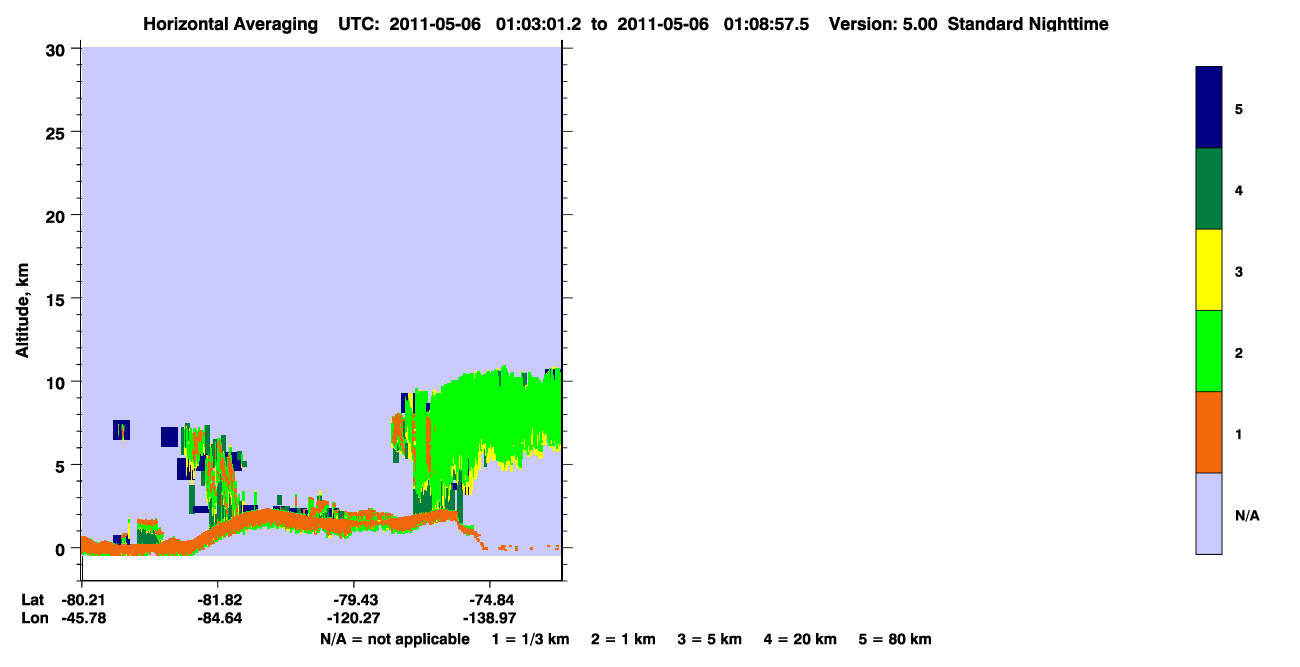Click the latitude value -81.82
The height and width of the screenshot is (667, 1300).
218,600
